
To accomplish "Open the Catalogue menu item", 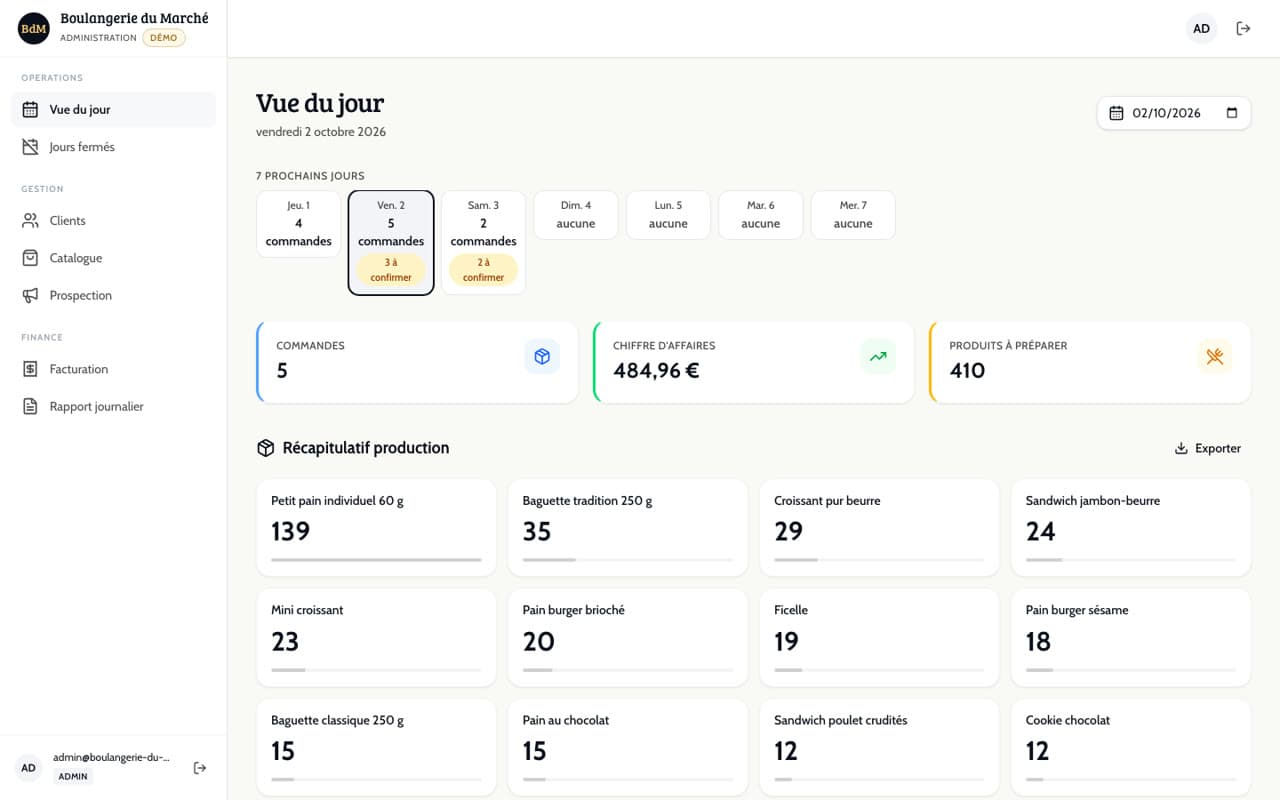I will pyautogui.click(x=113, y=258).
